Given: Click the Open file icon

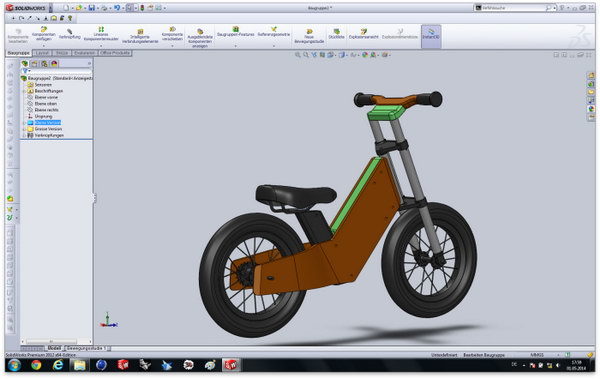Looking at the screenshot, I should click(79, 8).
